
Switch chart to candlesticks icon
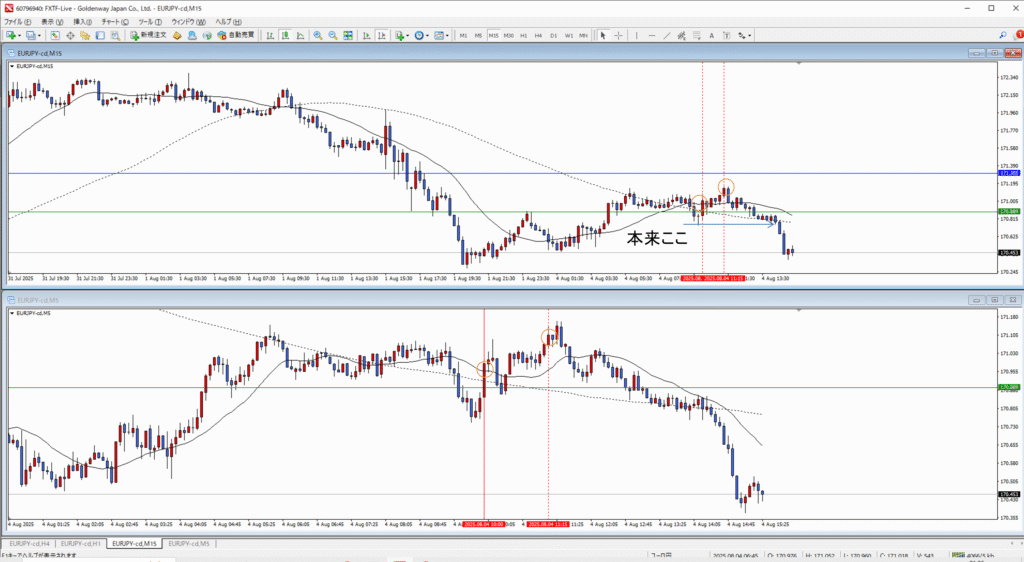tap(286, 35)
